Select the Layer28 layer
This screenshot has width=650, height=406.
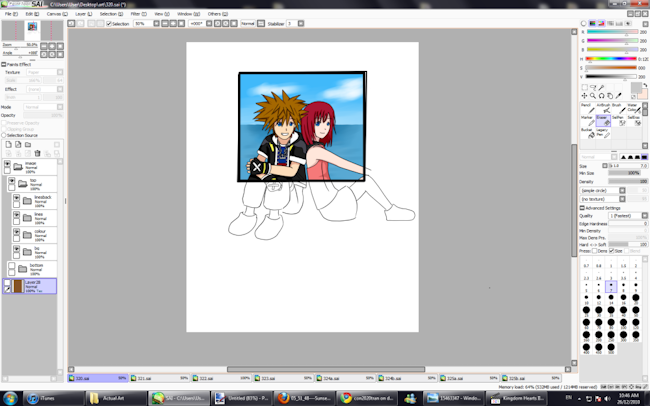pyautogui.click(x=29, y=286)
